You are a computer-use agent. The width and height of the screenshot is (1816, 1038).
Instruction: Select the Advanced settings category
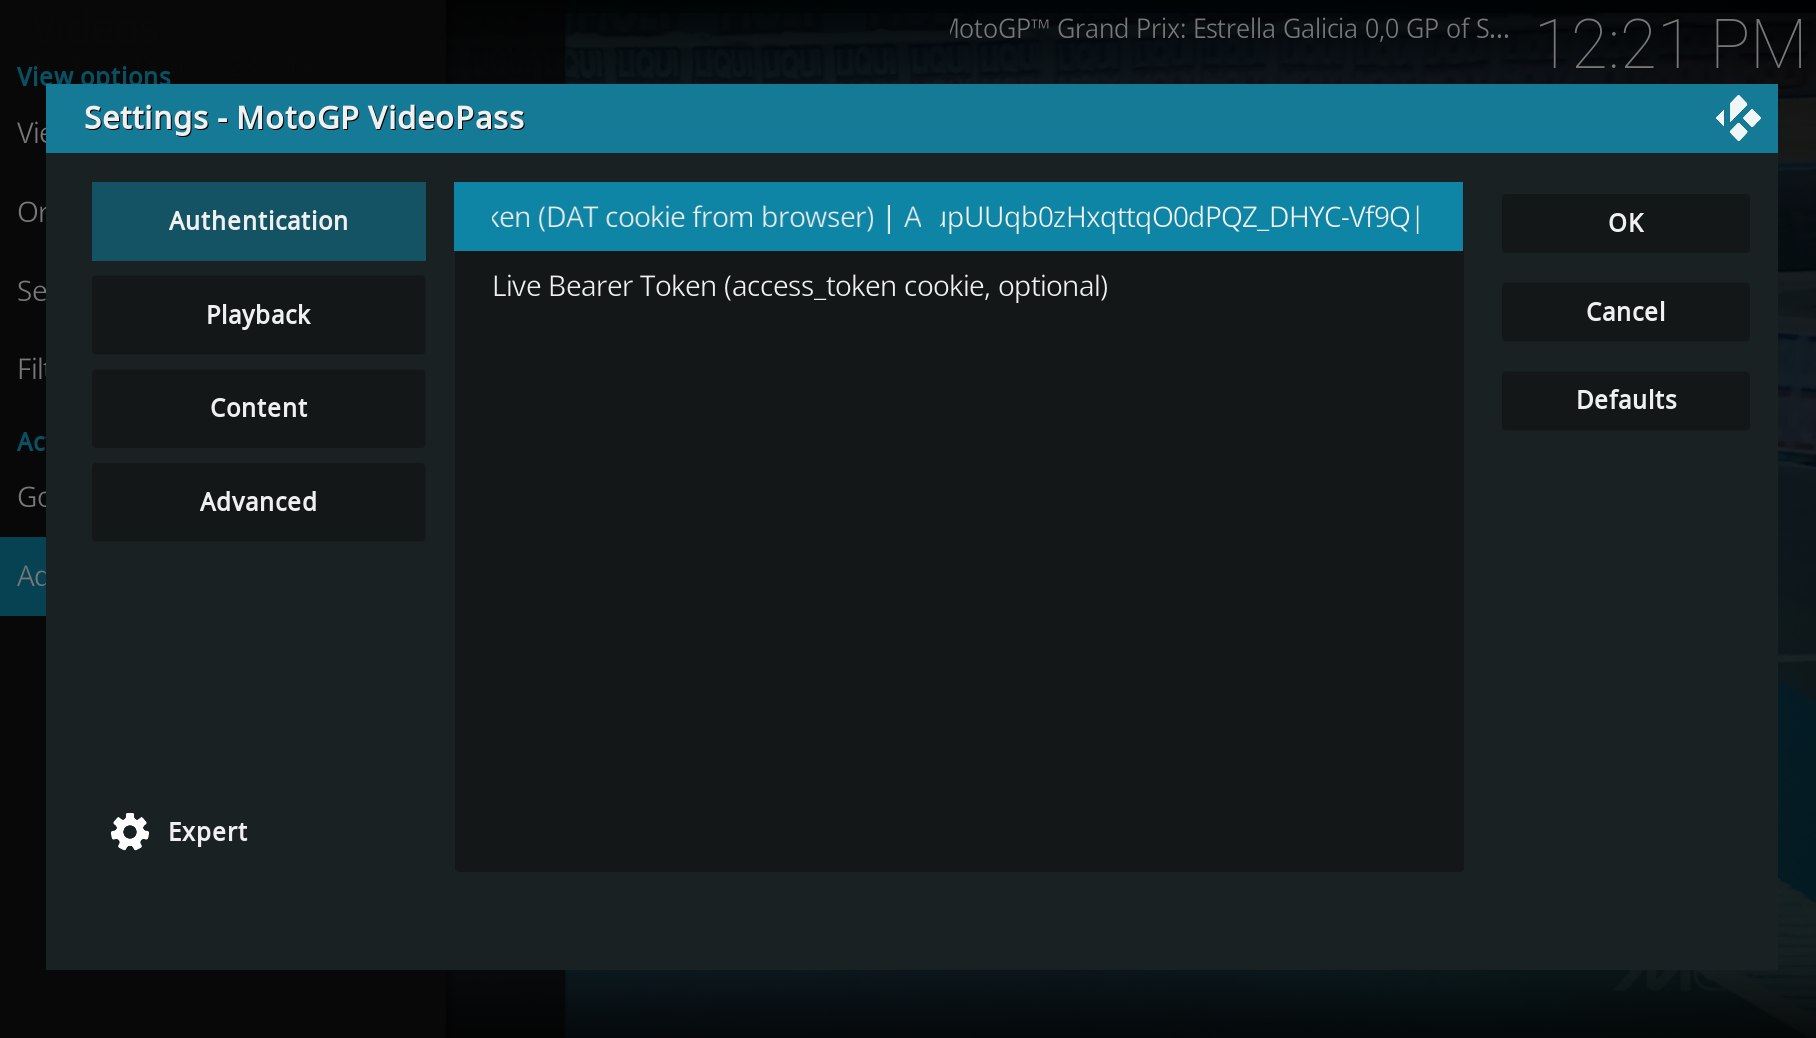(259, 502)
